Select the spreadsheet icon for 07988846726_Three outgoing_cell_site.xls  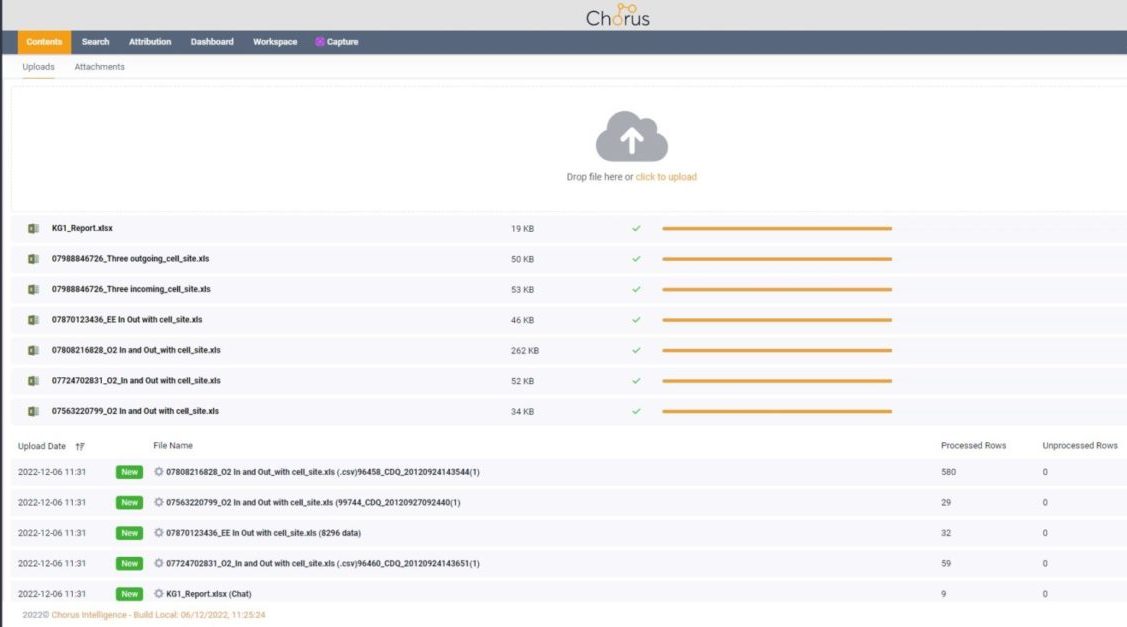(x=31, y=258)
